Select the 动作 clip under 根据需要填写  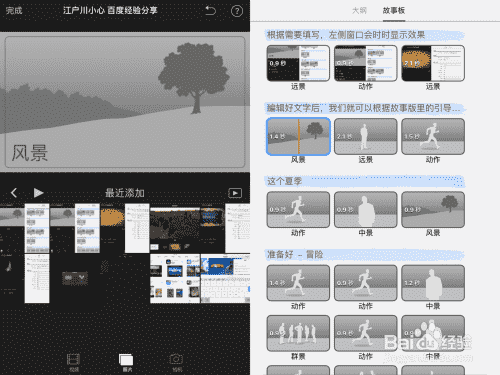pyautogui.click(x=366, y=63)
